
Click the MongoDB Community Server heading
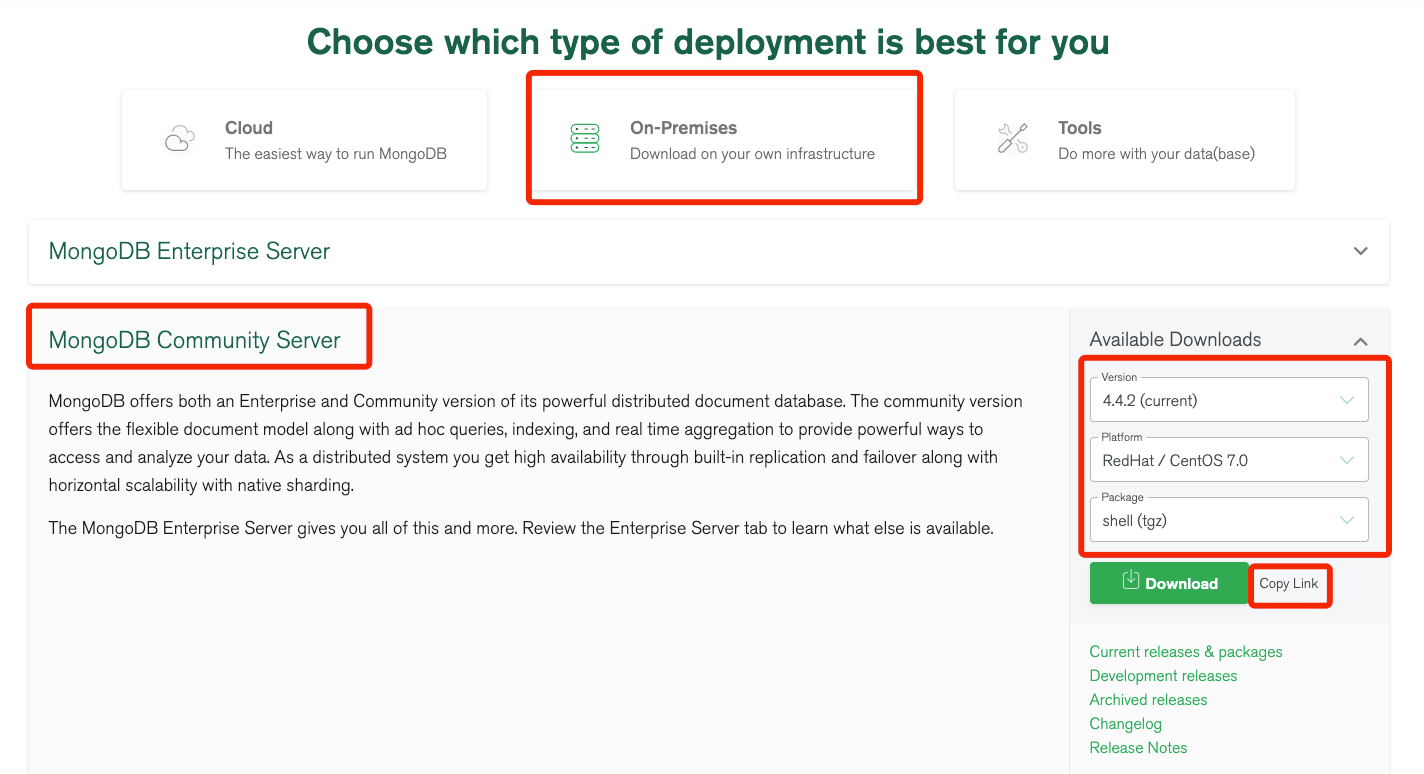coord(195,340)
